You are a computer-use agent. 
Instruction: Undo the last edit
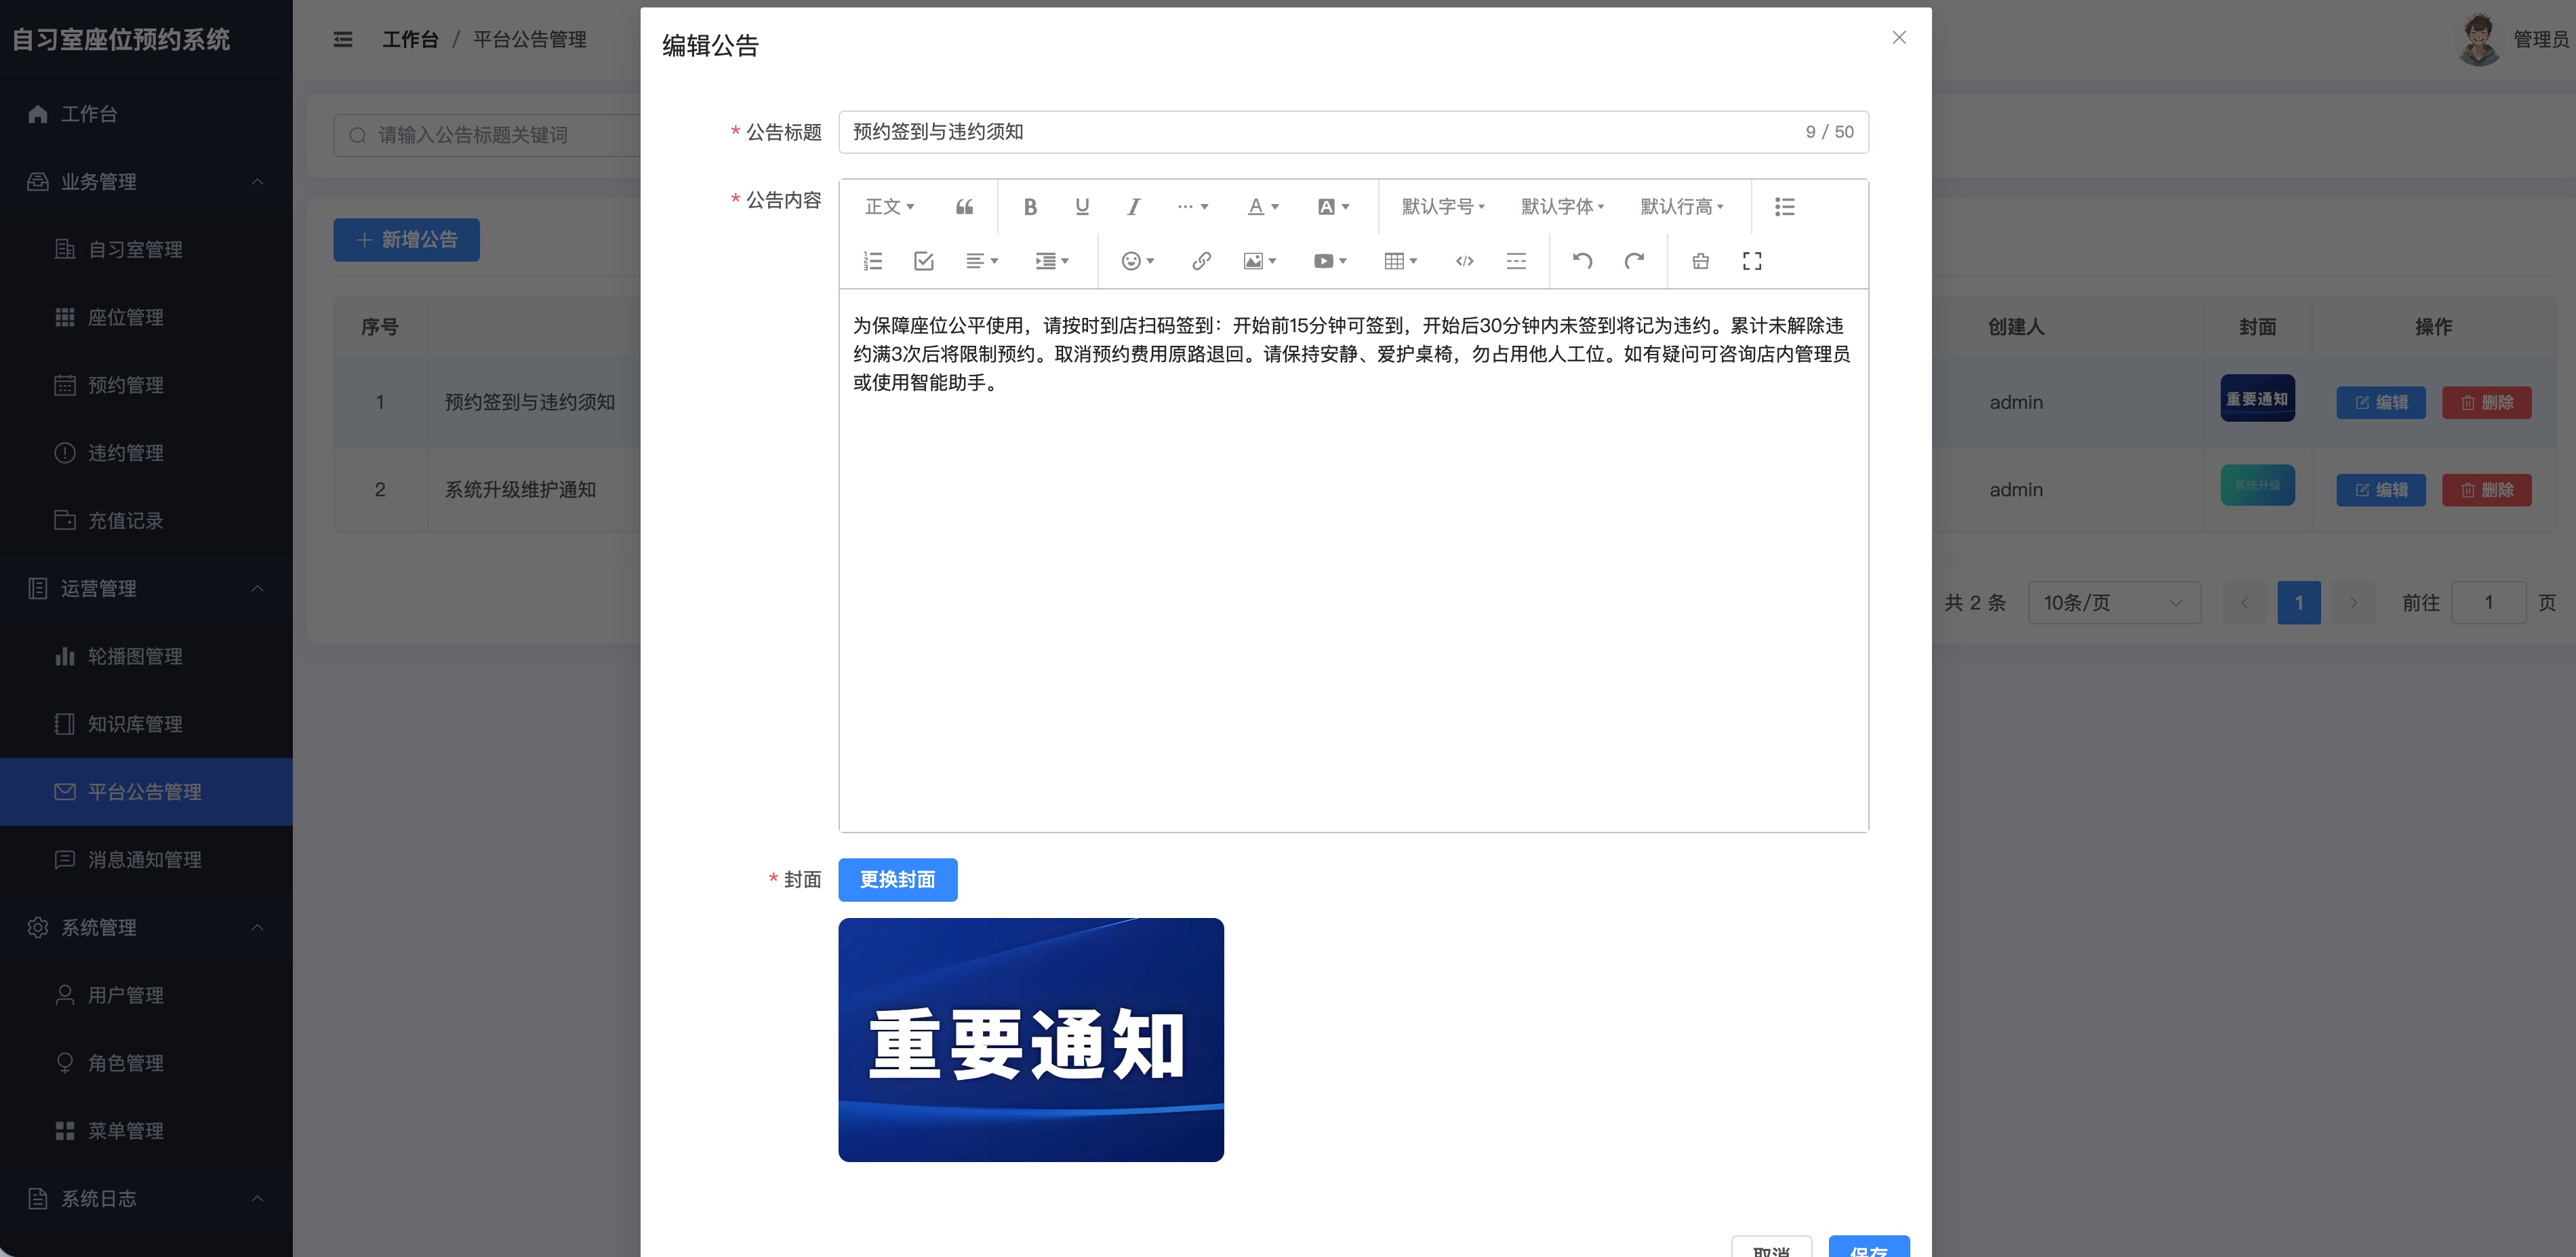pos(1582,261)
